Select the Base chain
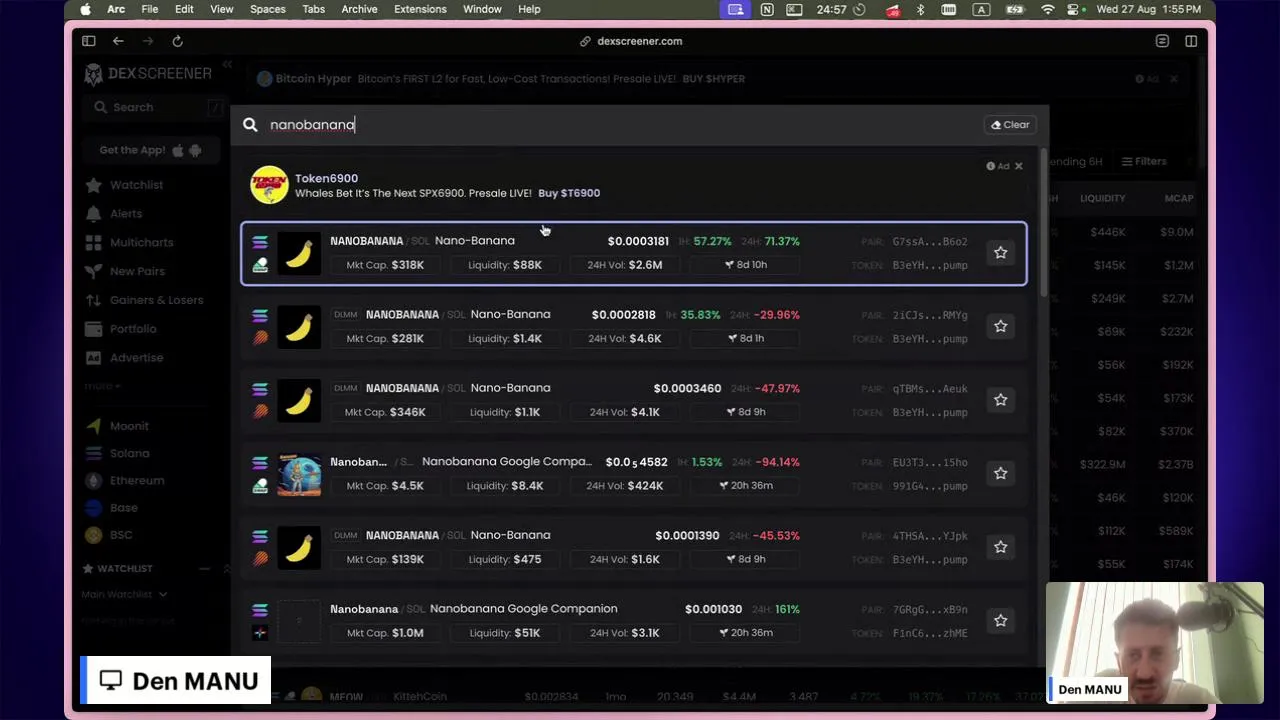Screen dimensions: 1280x720 (x=124, y=508)
